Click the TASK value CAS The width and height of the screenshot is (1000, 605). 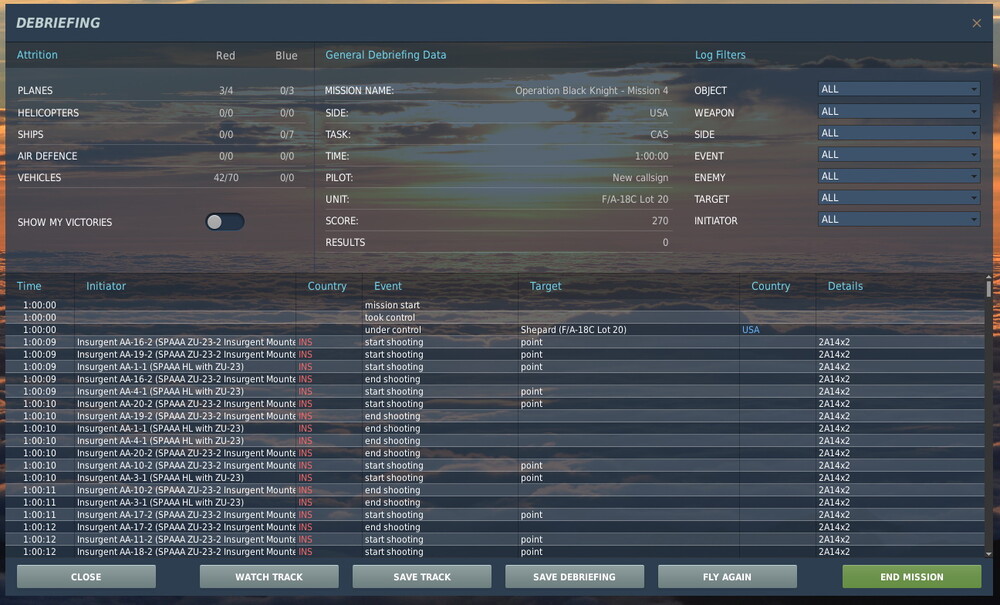659,135
